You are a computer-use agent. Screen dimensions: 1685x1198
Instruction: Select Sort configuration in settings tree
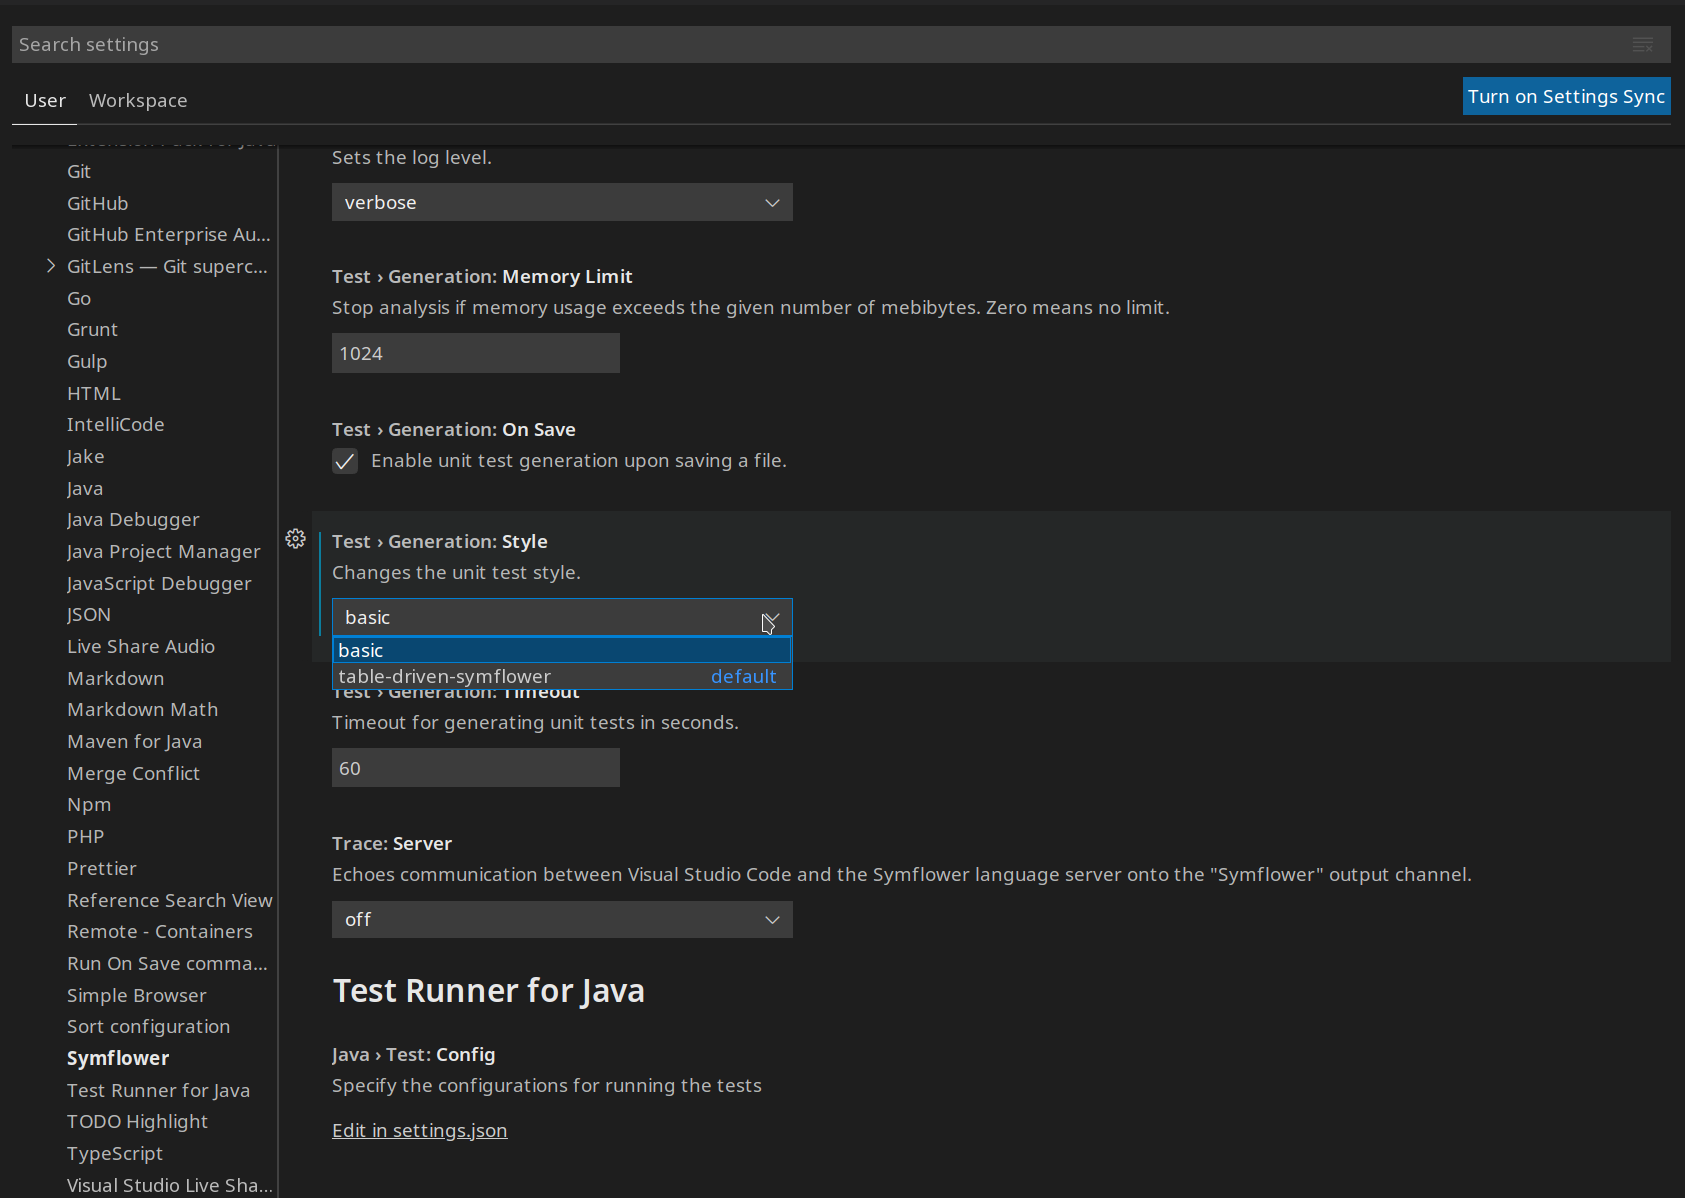tap(149, 1027)
